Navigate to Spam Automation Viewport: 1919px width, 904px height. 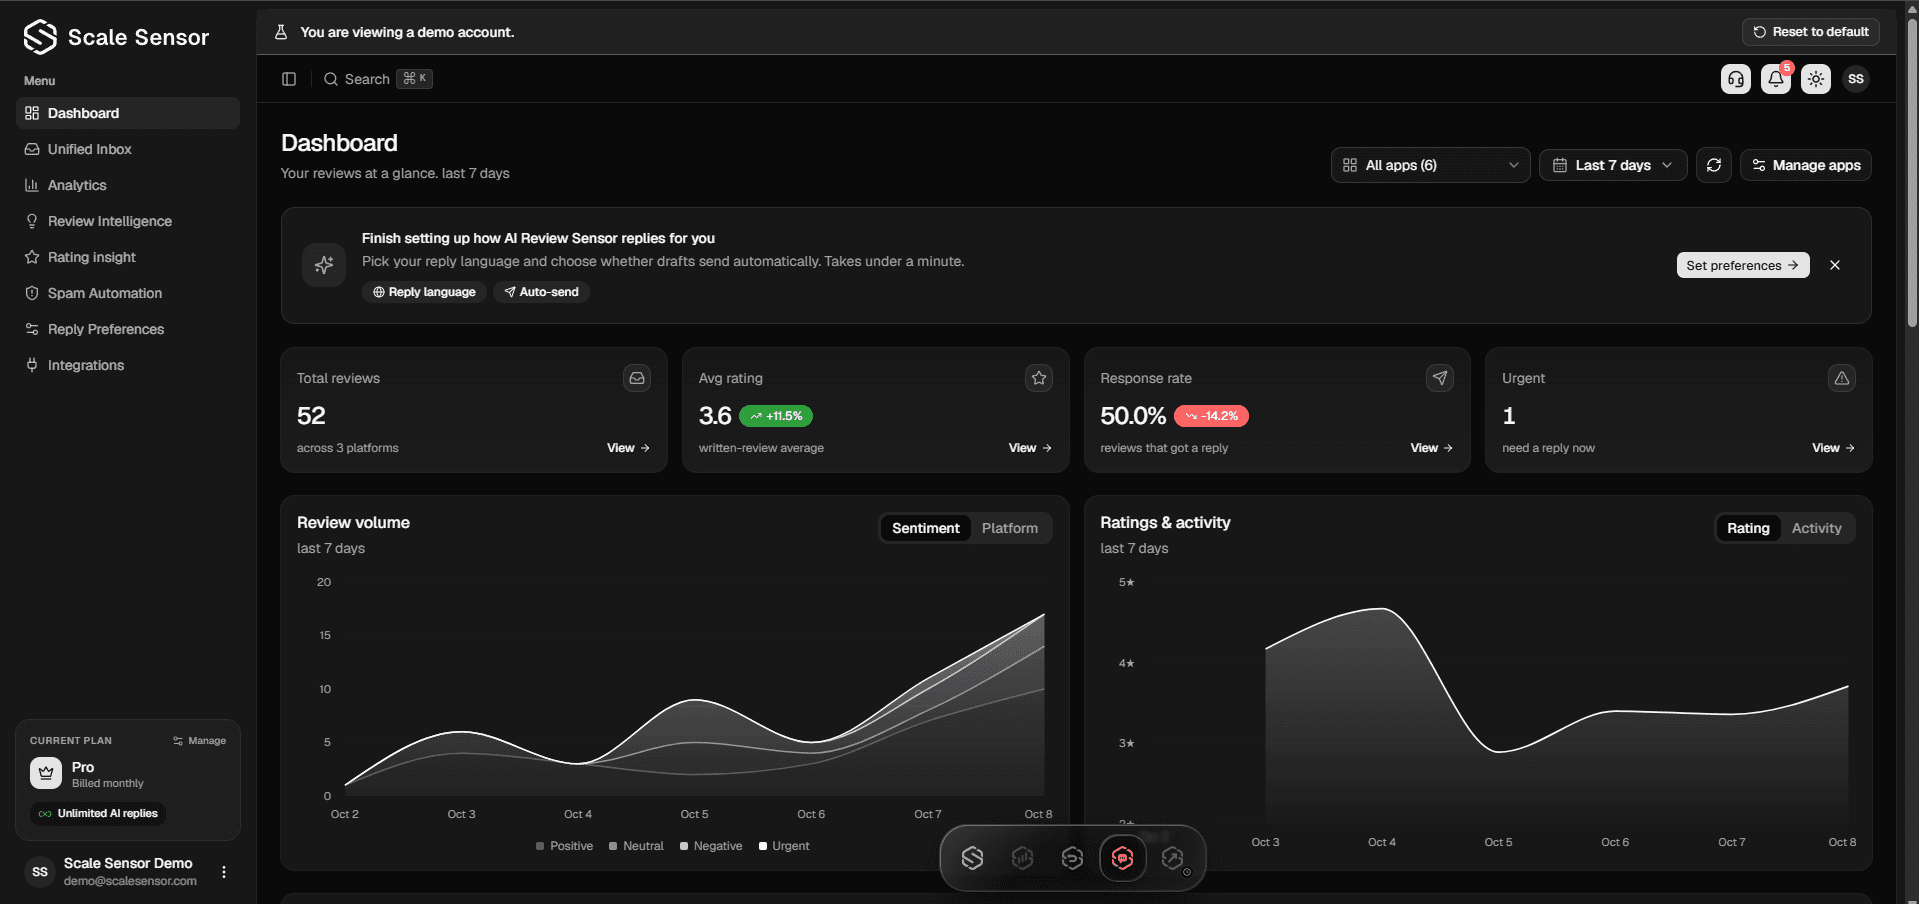(x=128, y=293)
